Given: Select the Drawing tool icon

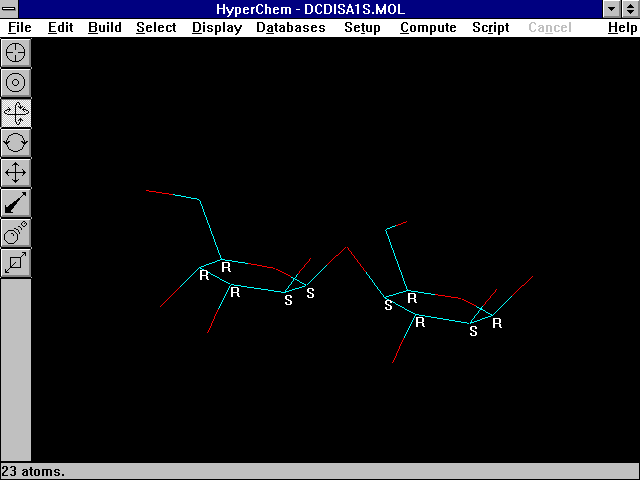Looking at the screenshot, I should click(16, 52).
